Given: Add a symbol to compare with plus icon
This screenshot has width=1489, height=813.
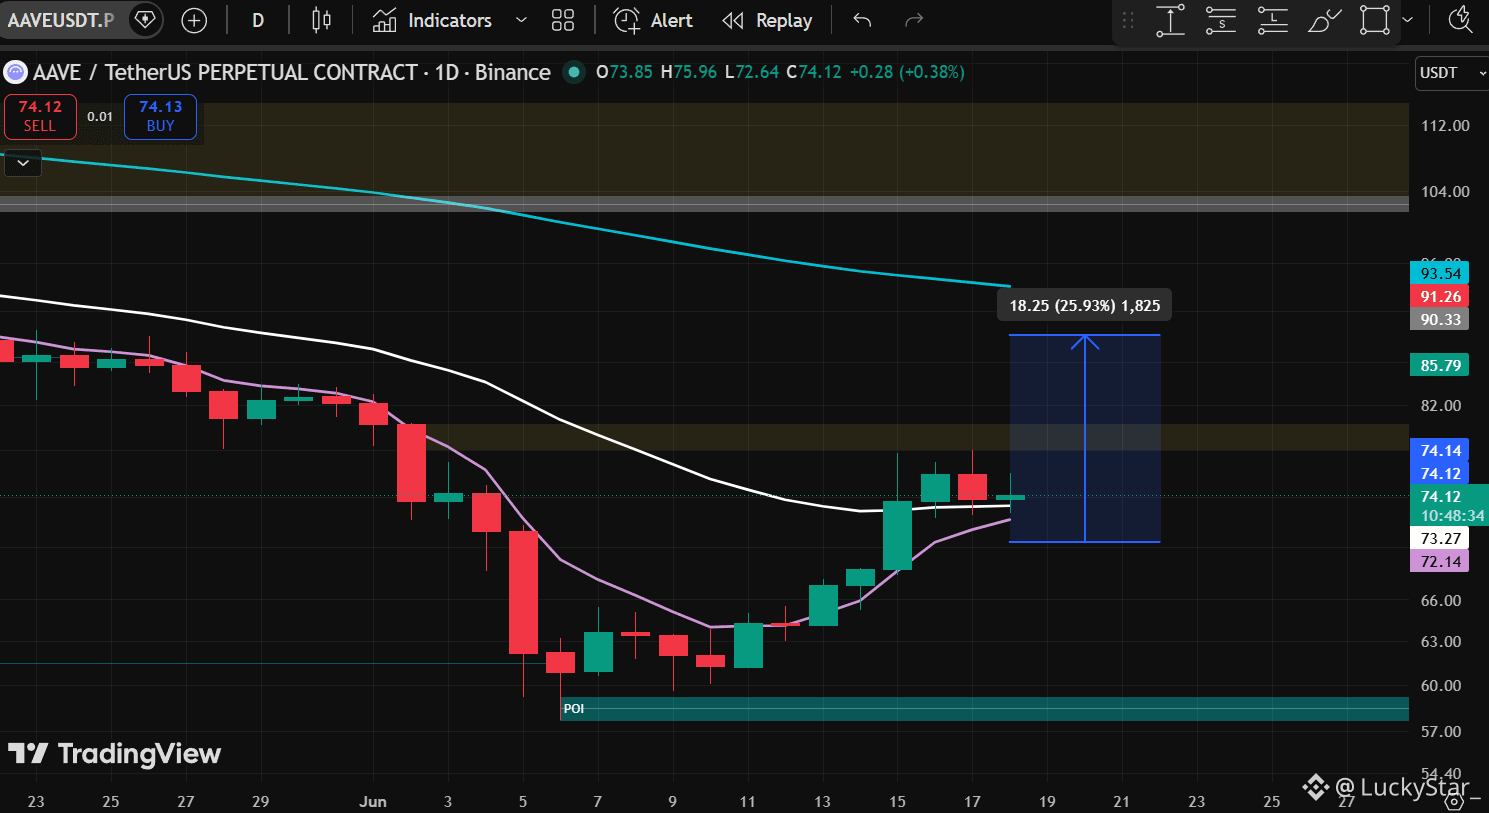Looking at the screenshot, I should coord(194,20).
